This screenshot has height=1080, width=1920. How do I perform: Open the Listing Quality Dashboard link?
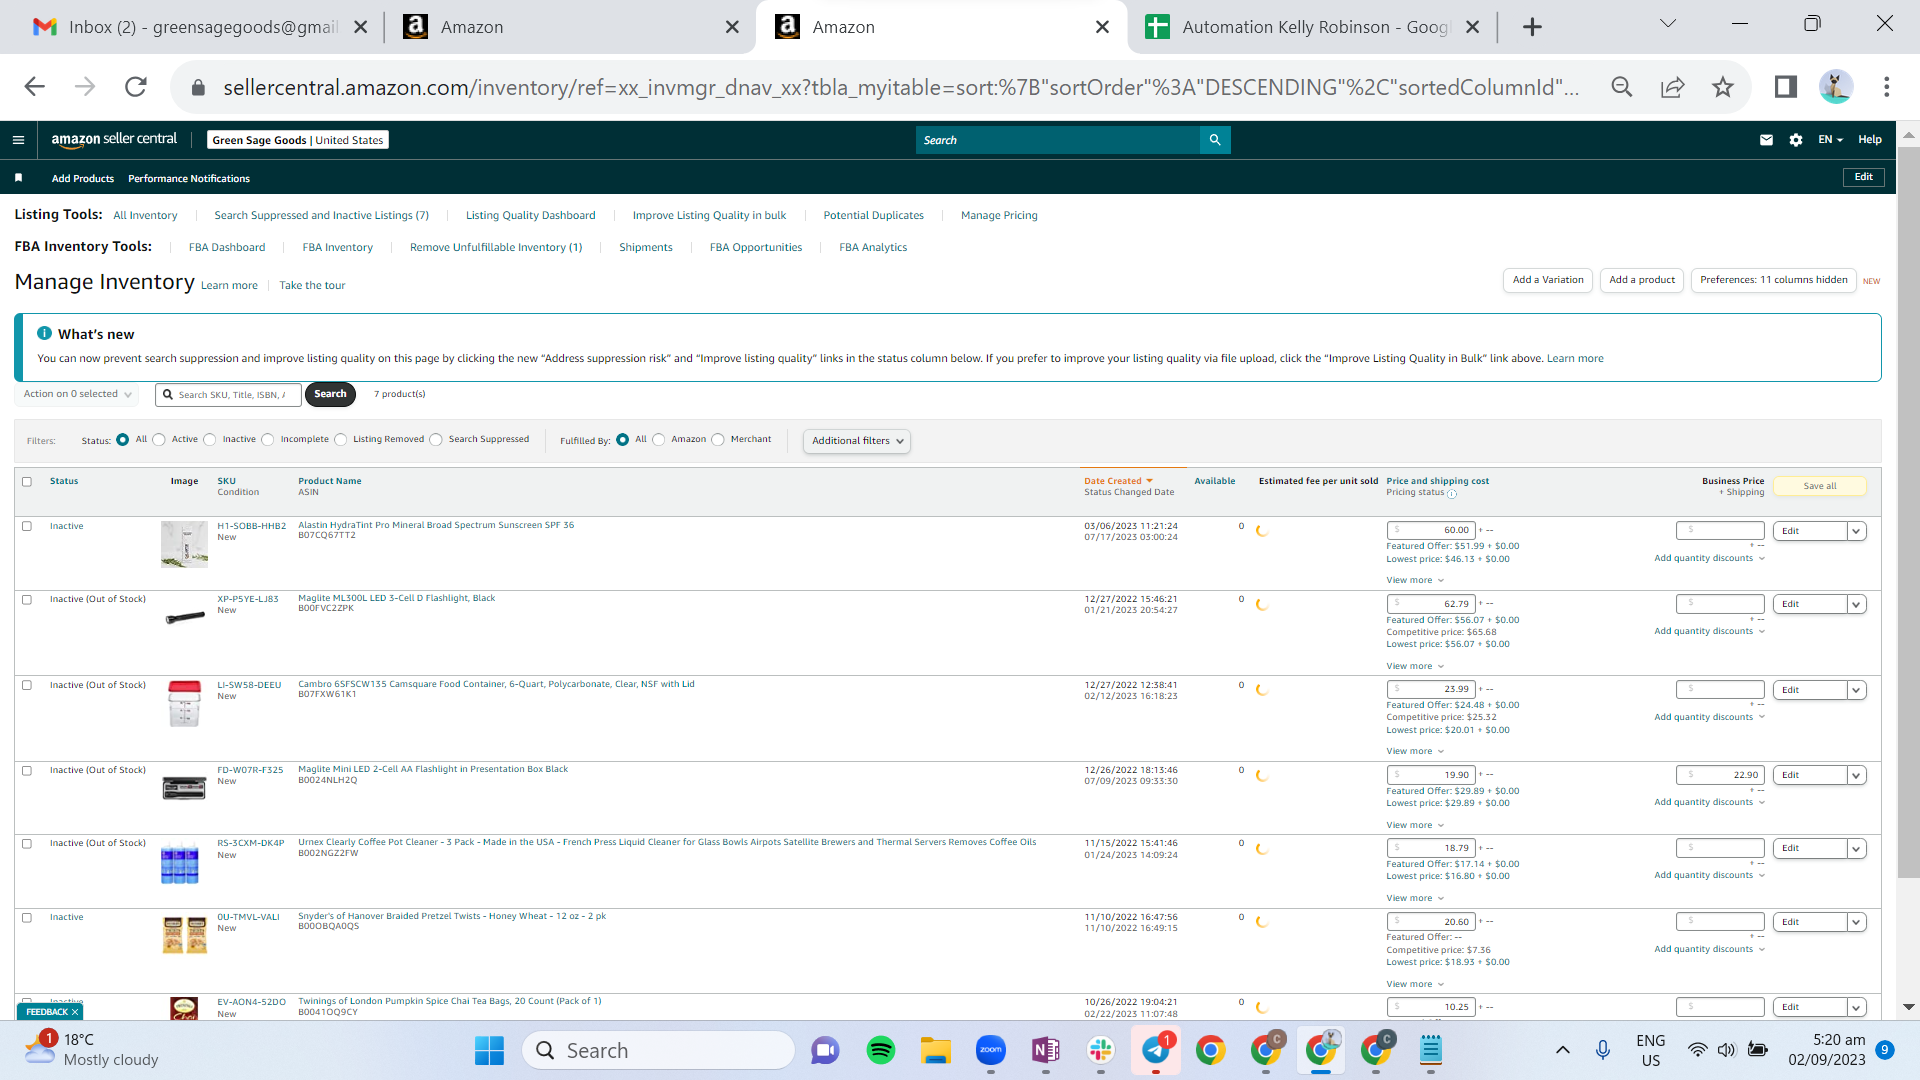pyautogui.click(x=530, y=216)
